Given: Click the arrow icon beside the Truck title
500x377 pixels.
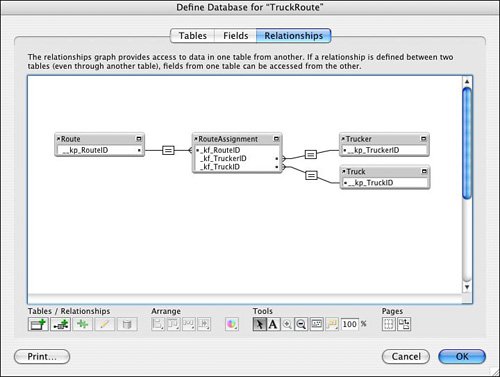Looking at the screenshot, I should pyautogui.click(x=344, y=171).
